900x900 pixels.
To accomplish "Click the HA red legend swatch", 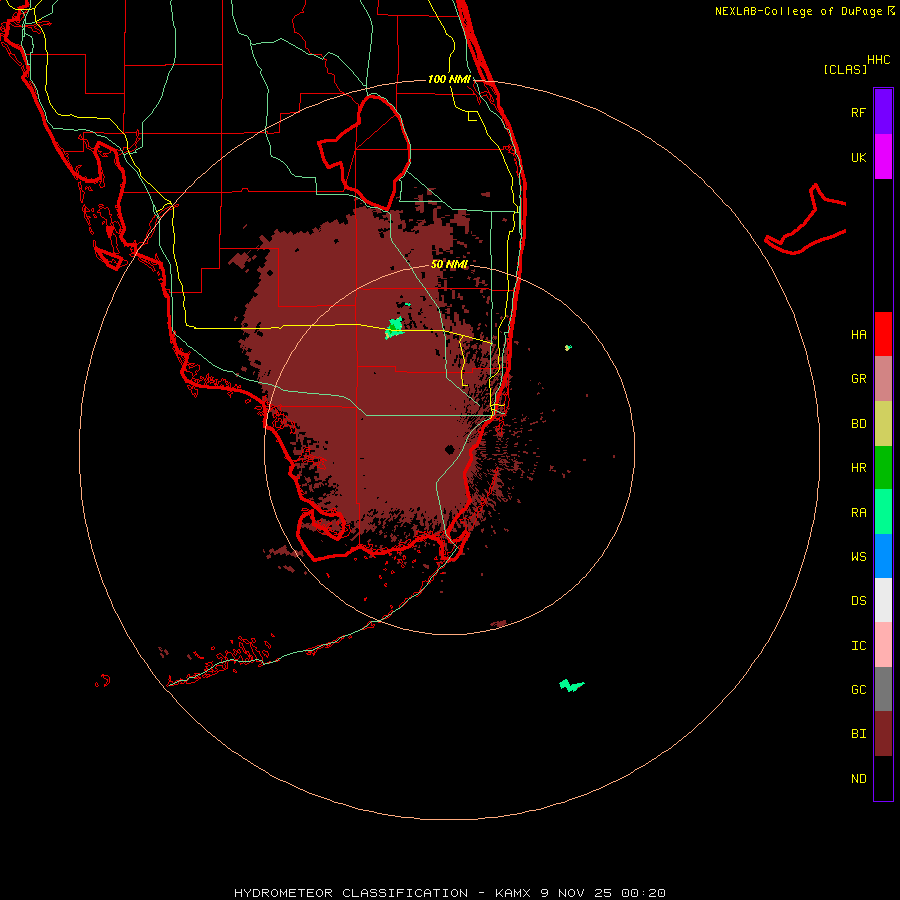I will 883,334.
